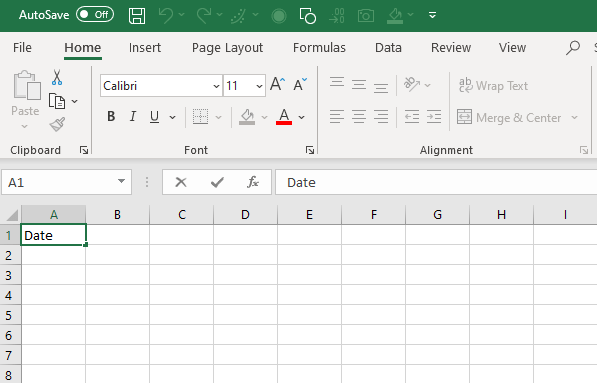Click the camera screenshot icon
Image resolution: width=597 pixels, height=383 pixels.
point(366,16)
